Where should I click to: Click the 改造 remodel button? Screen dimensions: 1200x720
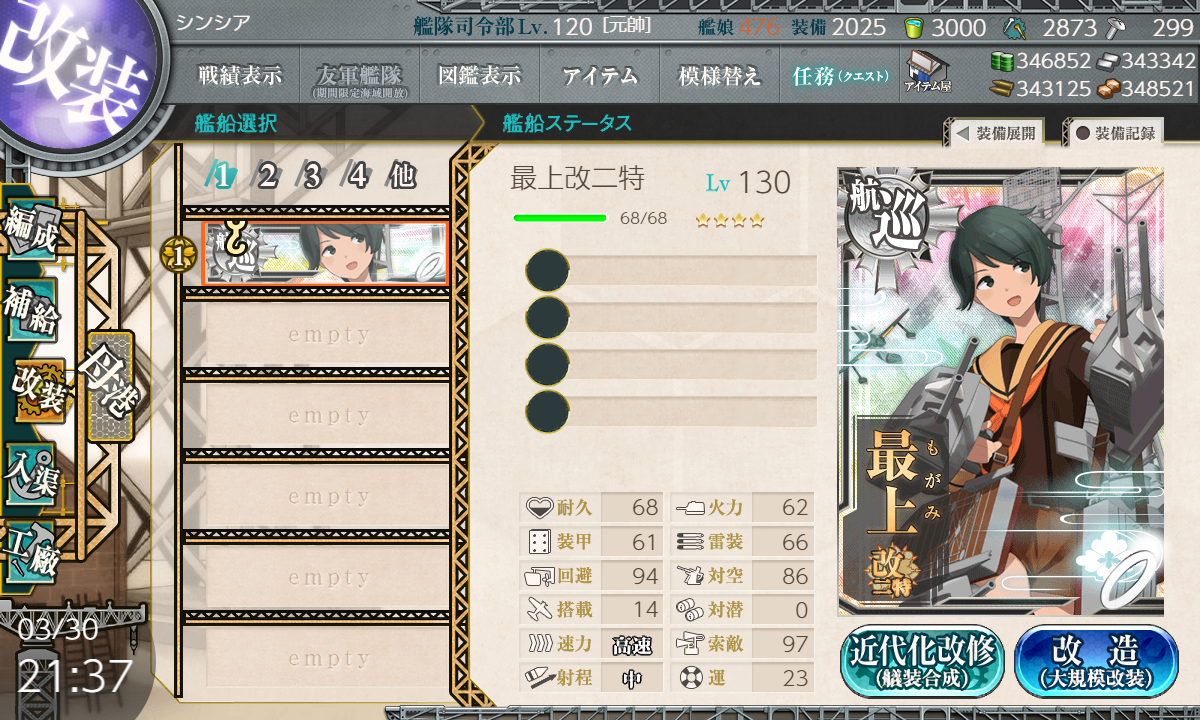(x=1096, y=661)
